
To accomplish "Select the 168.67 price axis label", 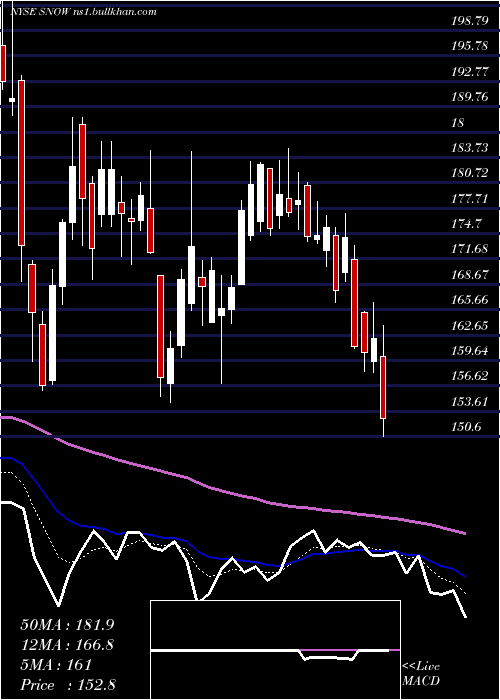I will (x=470, y=275).
